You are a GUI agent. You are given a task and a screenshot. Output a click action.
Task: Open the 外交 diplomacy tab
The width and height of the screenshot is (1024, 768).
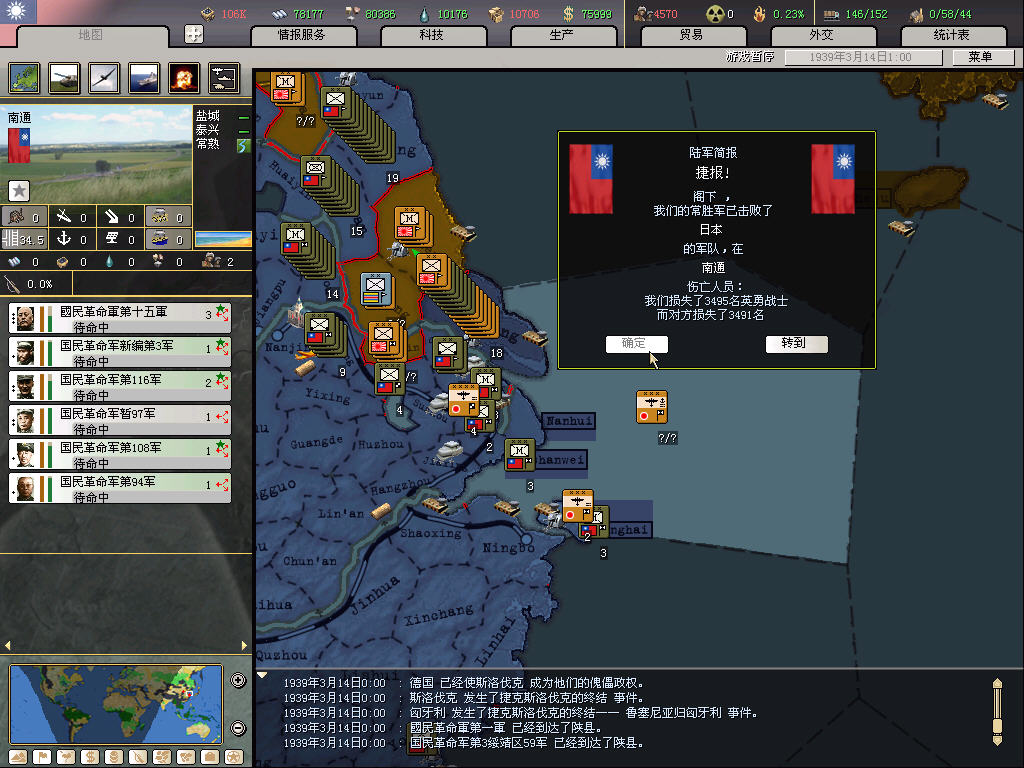click(822, 35)
